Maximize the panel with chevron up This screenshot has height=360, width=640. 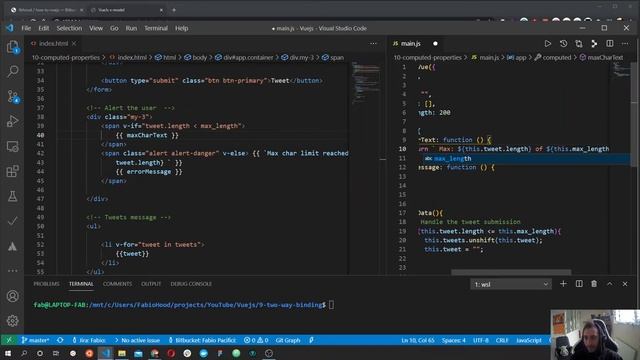click(x=609, y=284)
